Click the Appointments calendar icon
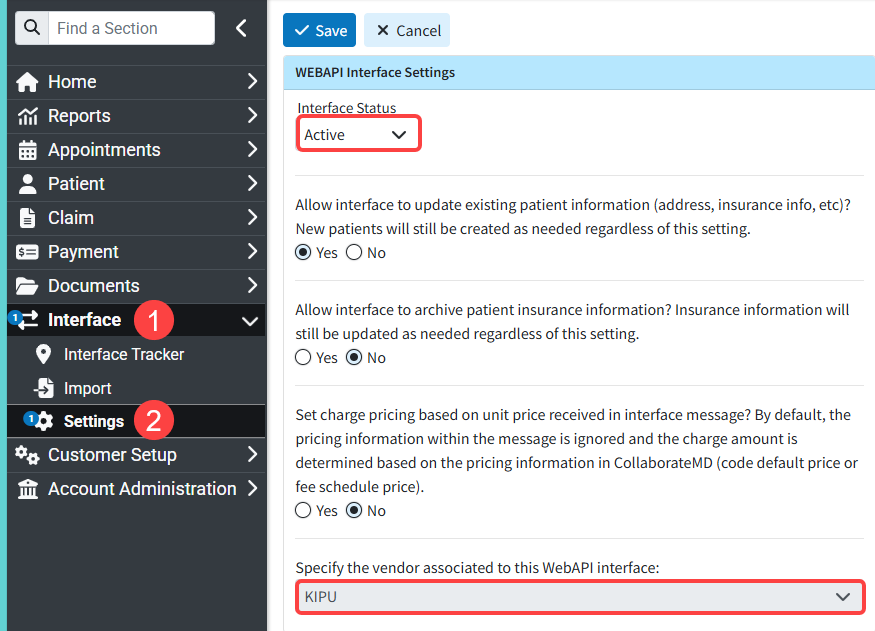Screen dimensions: 875x631 point(28,150)
